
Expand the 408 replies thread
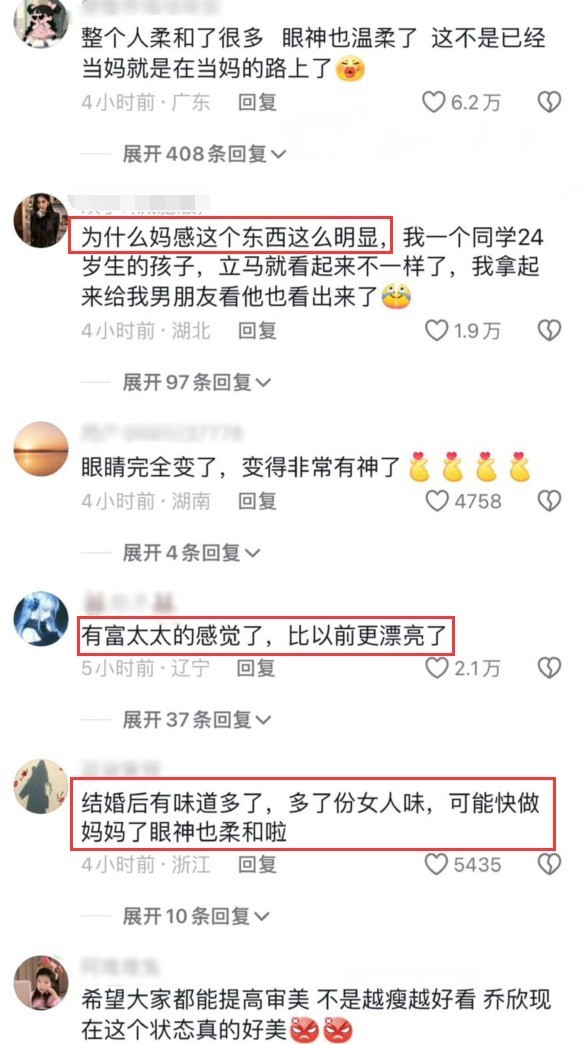click(x=204, y=154)
